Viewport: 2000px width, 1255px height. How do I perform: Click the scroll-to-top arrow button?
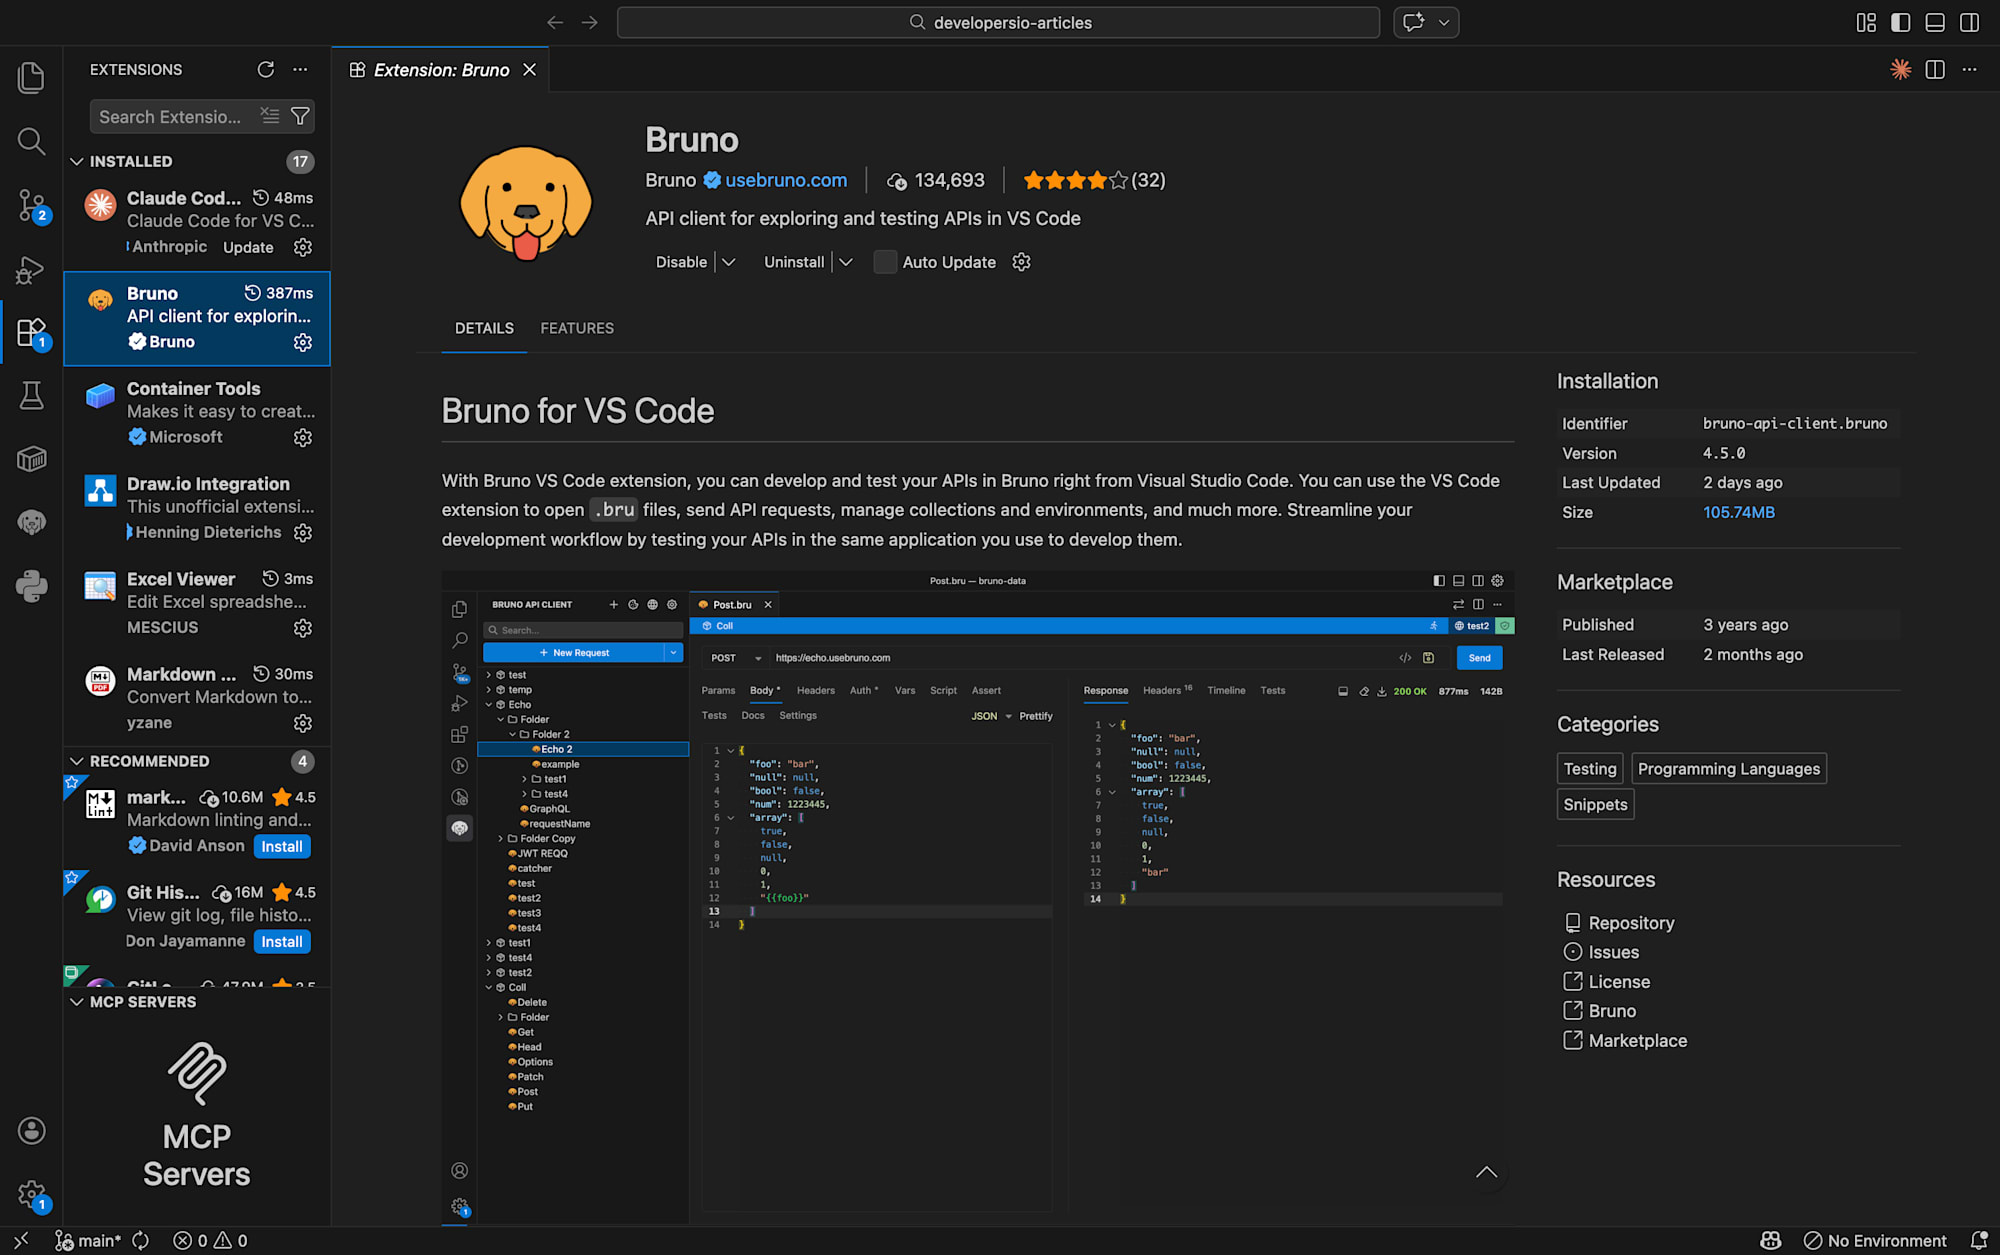coord(1486,1172)
